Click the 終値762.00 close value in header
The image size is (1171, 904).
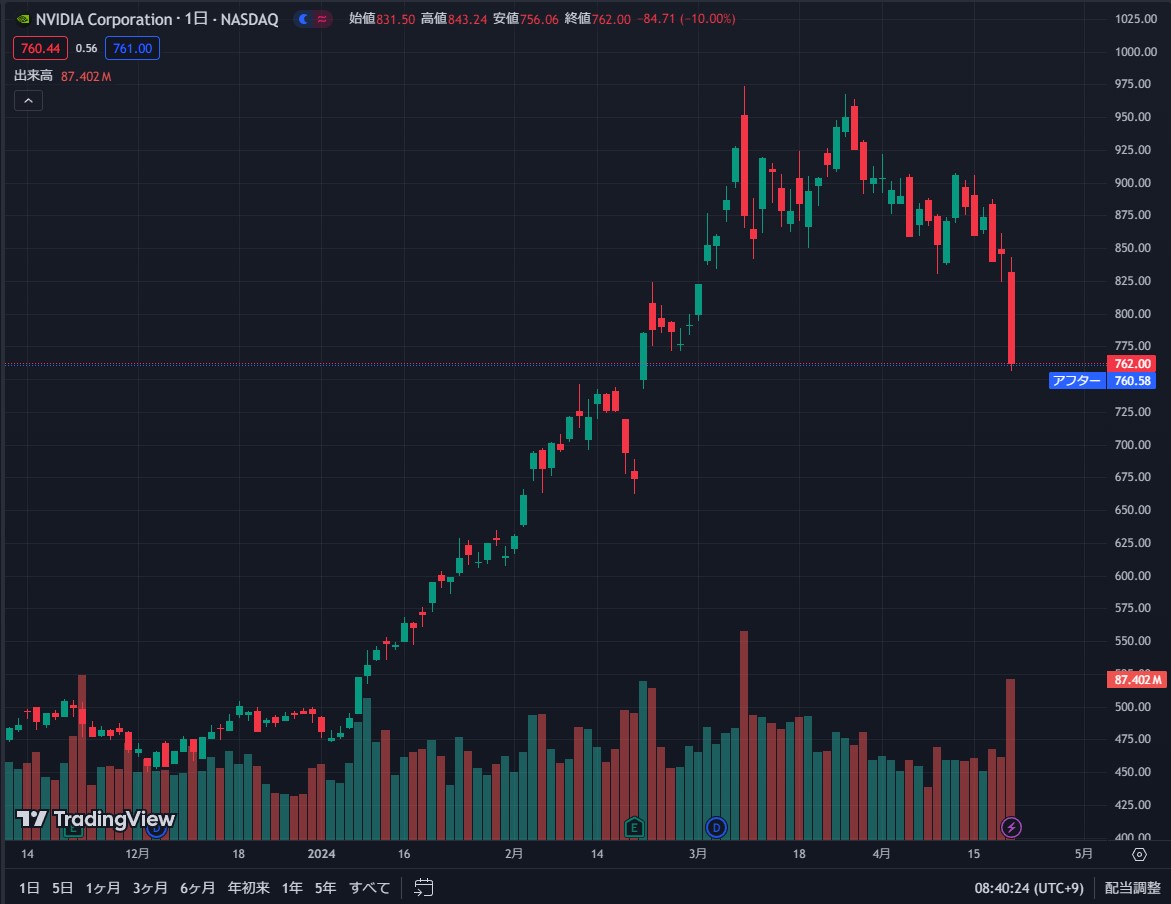click(597, 19)
